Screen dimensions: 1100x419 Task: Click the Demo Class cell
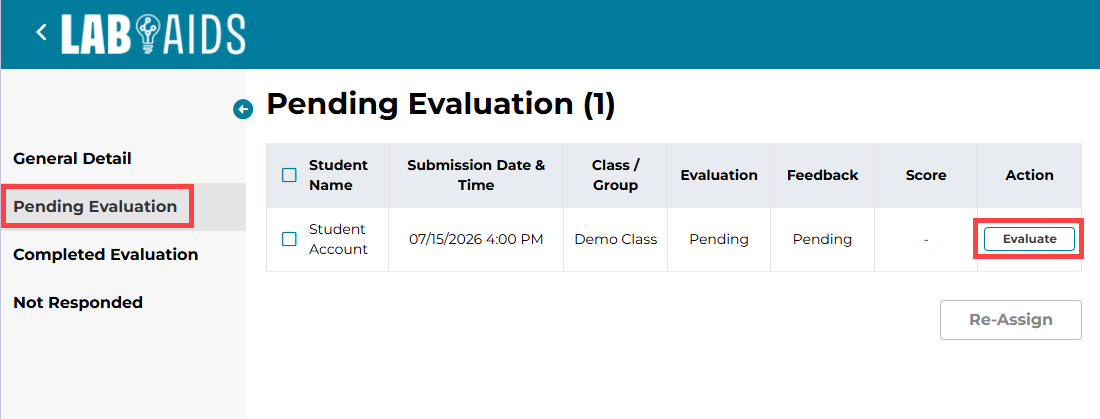point(615,239)
